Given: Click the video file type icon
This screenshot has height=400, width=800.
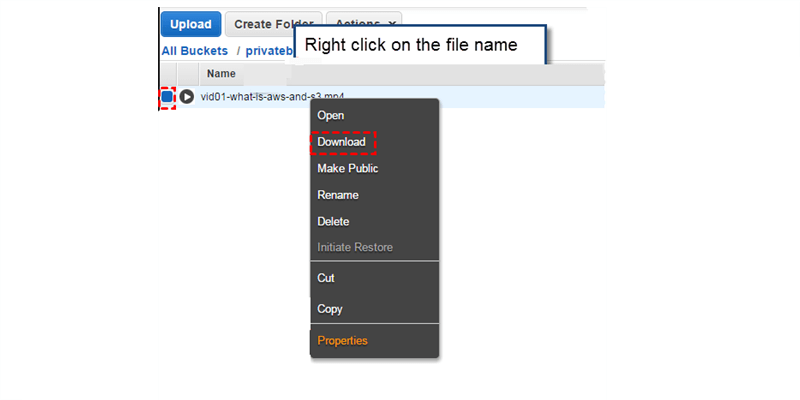Looking at the screenshot, I should tap(187, 97).
